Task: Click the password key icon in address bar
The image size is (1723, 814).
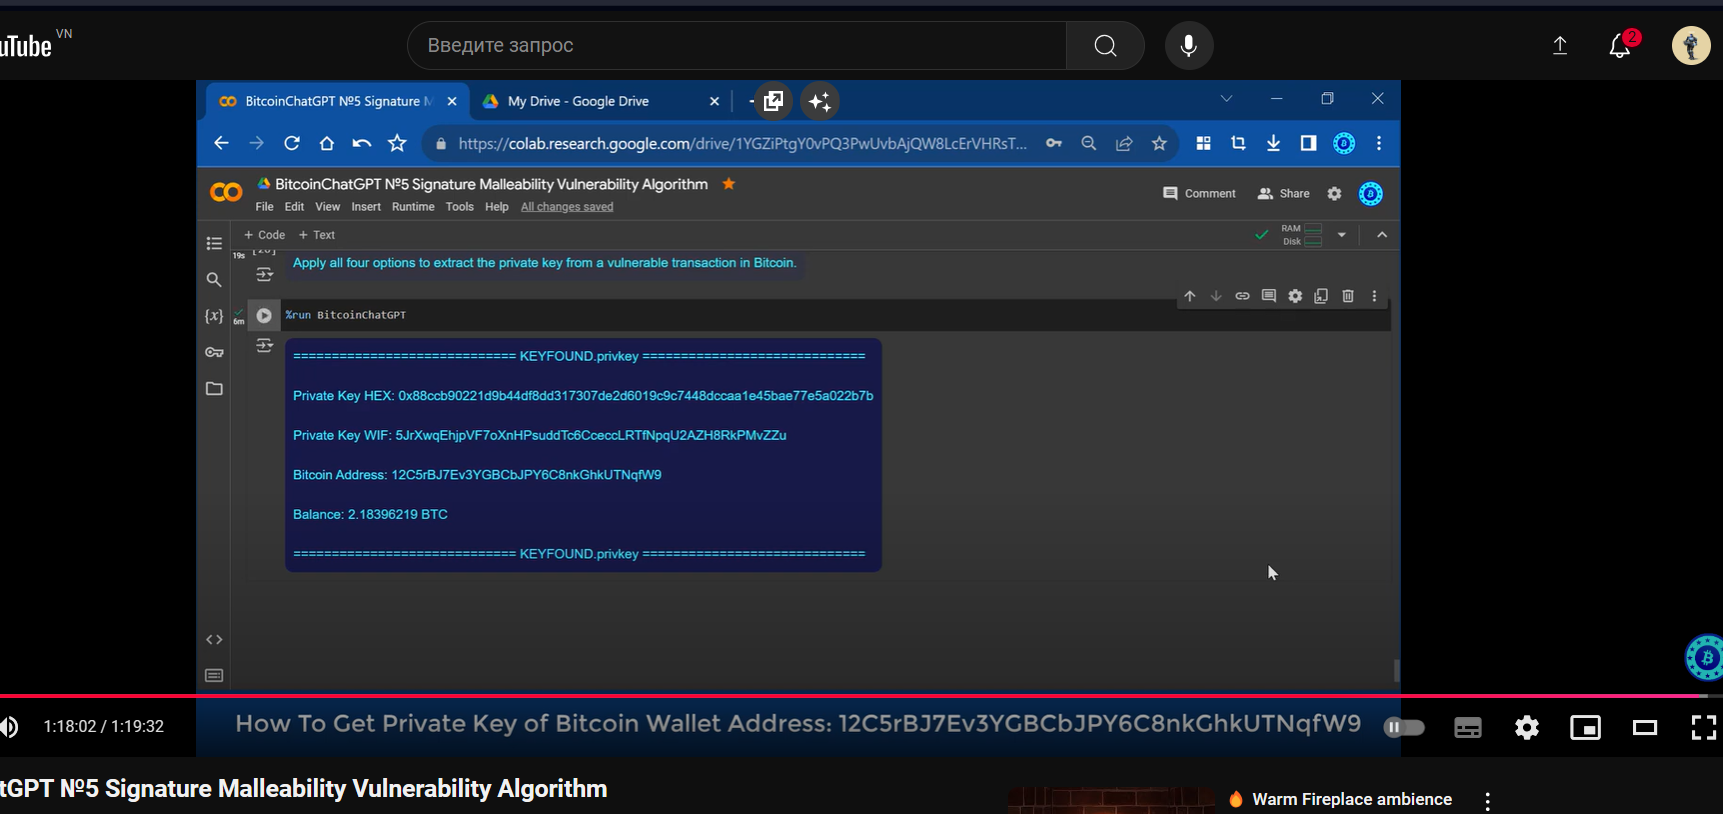Action: pyautogui.click(x=1054, y=143)
